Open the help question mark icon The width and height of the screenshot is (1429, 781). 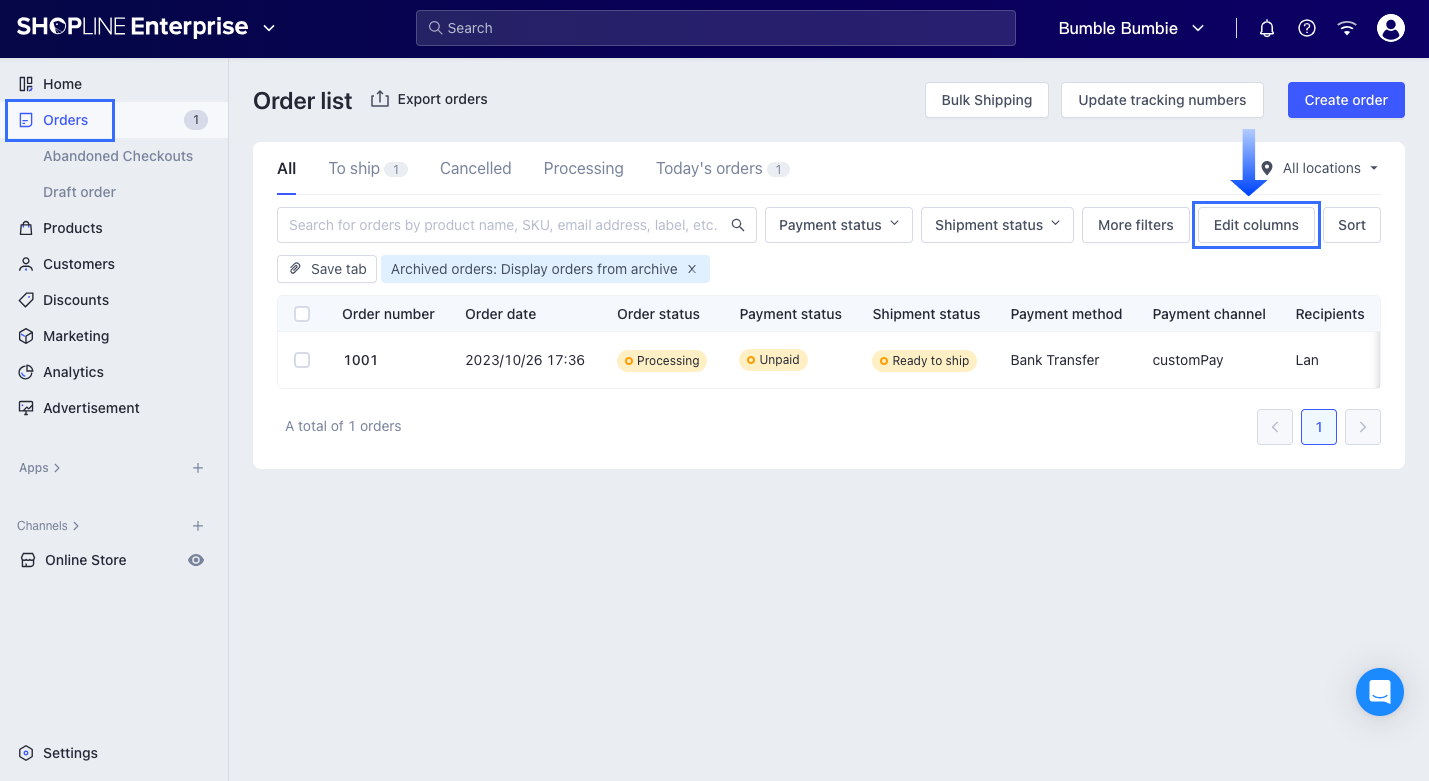click(1306, 28)
